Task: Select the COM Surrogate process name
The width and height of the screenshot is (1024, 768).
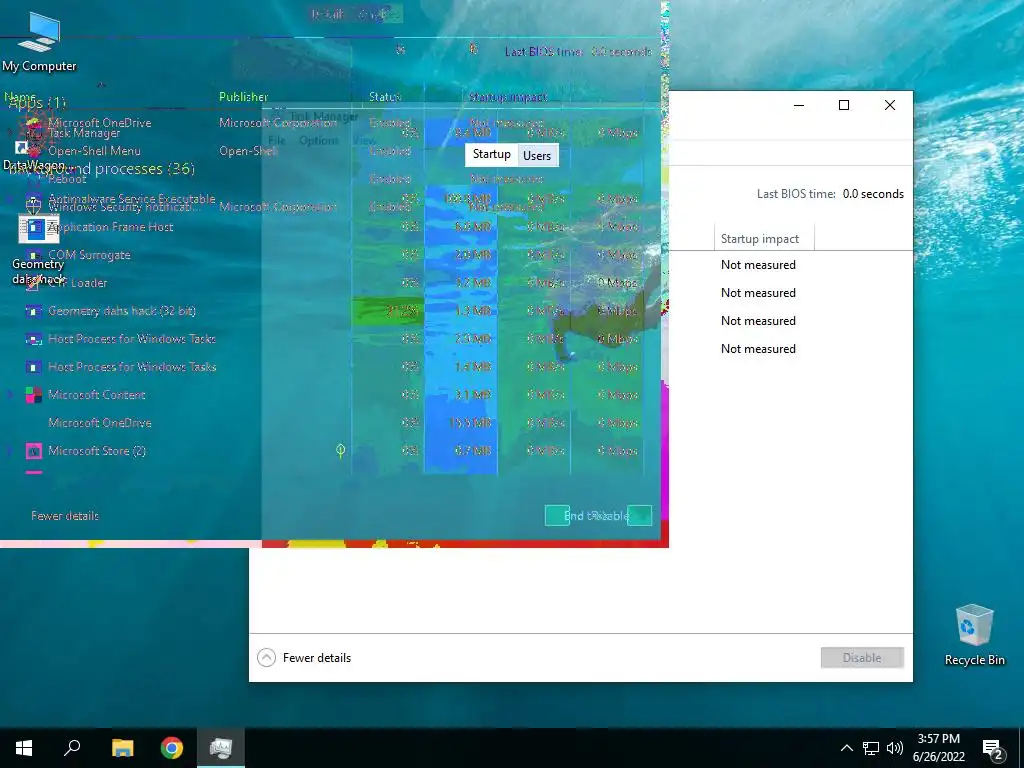Action: tap(89, 255)
